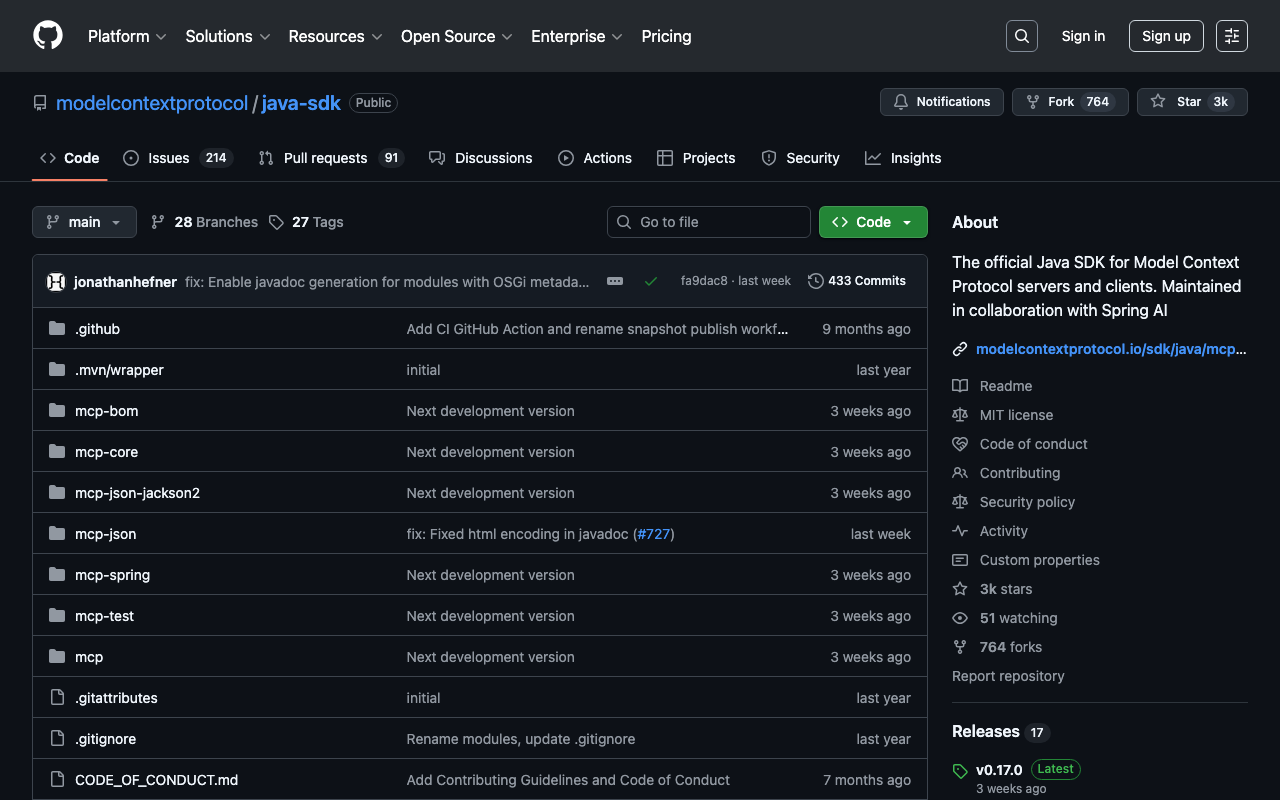
Task: Open the .github folder icon
Action: point(57,329)
